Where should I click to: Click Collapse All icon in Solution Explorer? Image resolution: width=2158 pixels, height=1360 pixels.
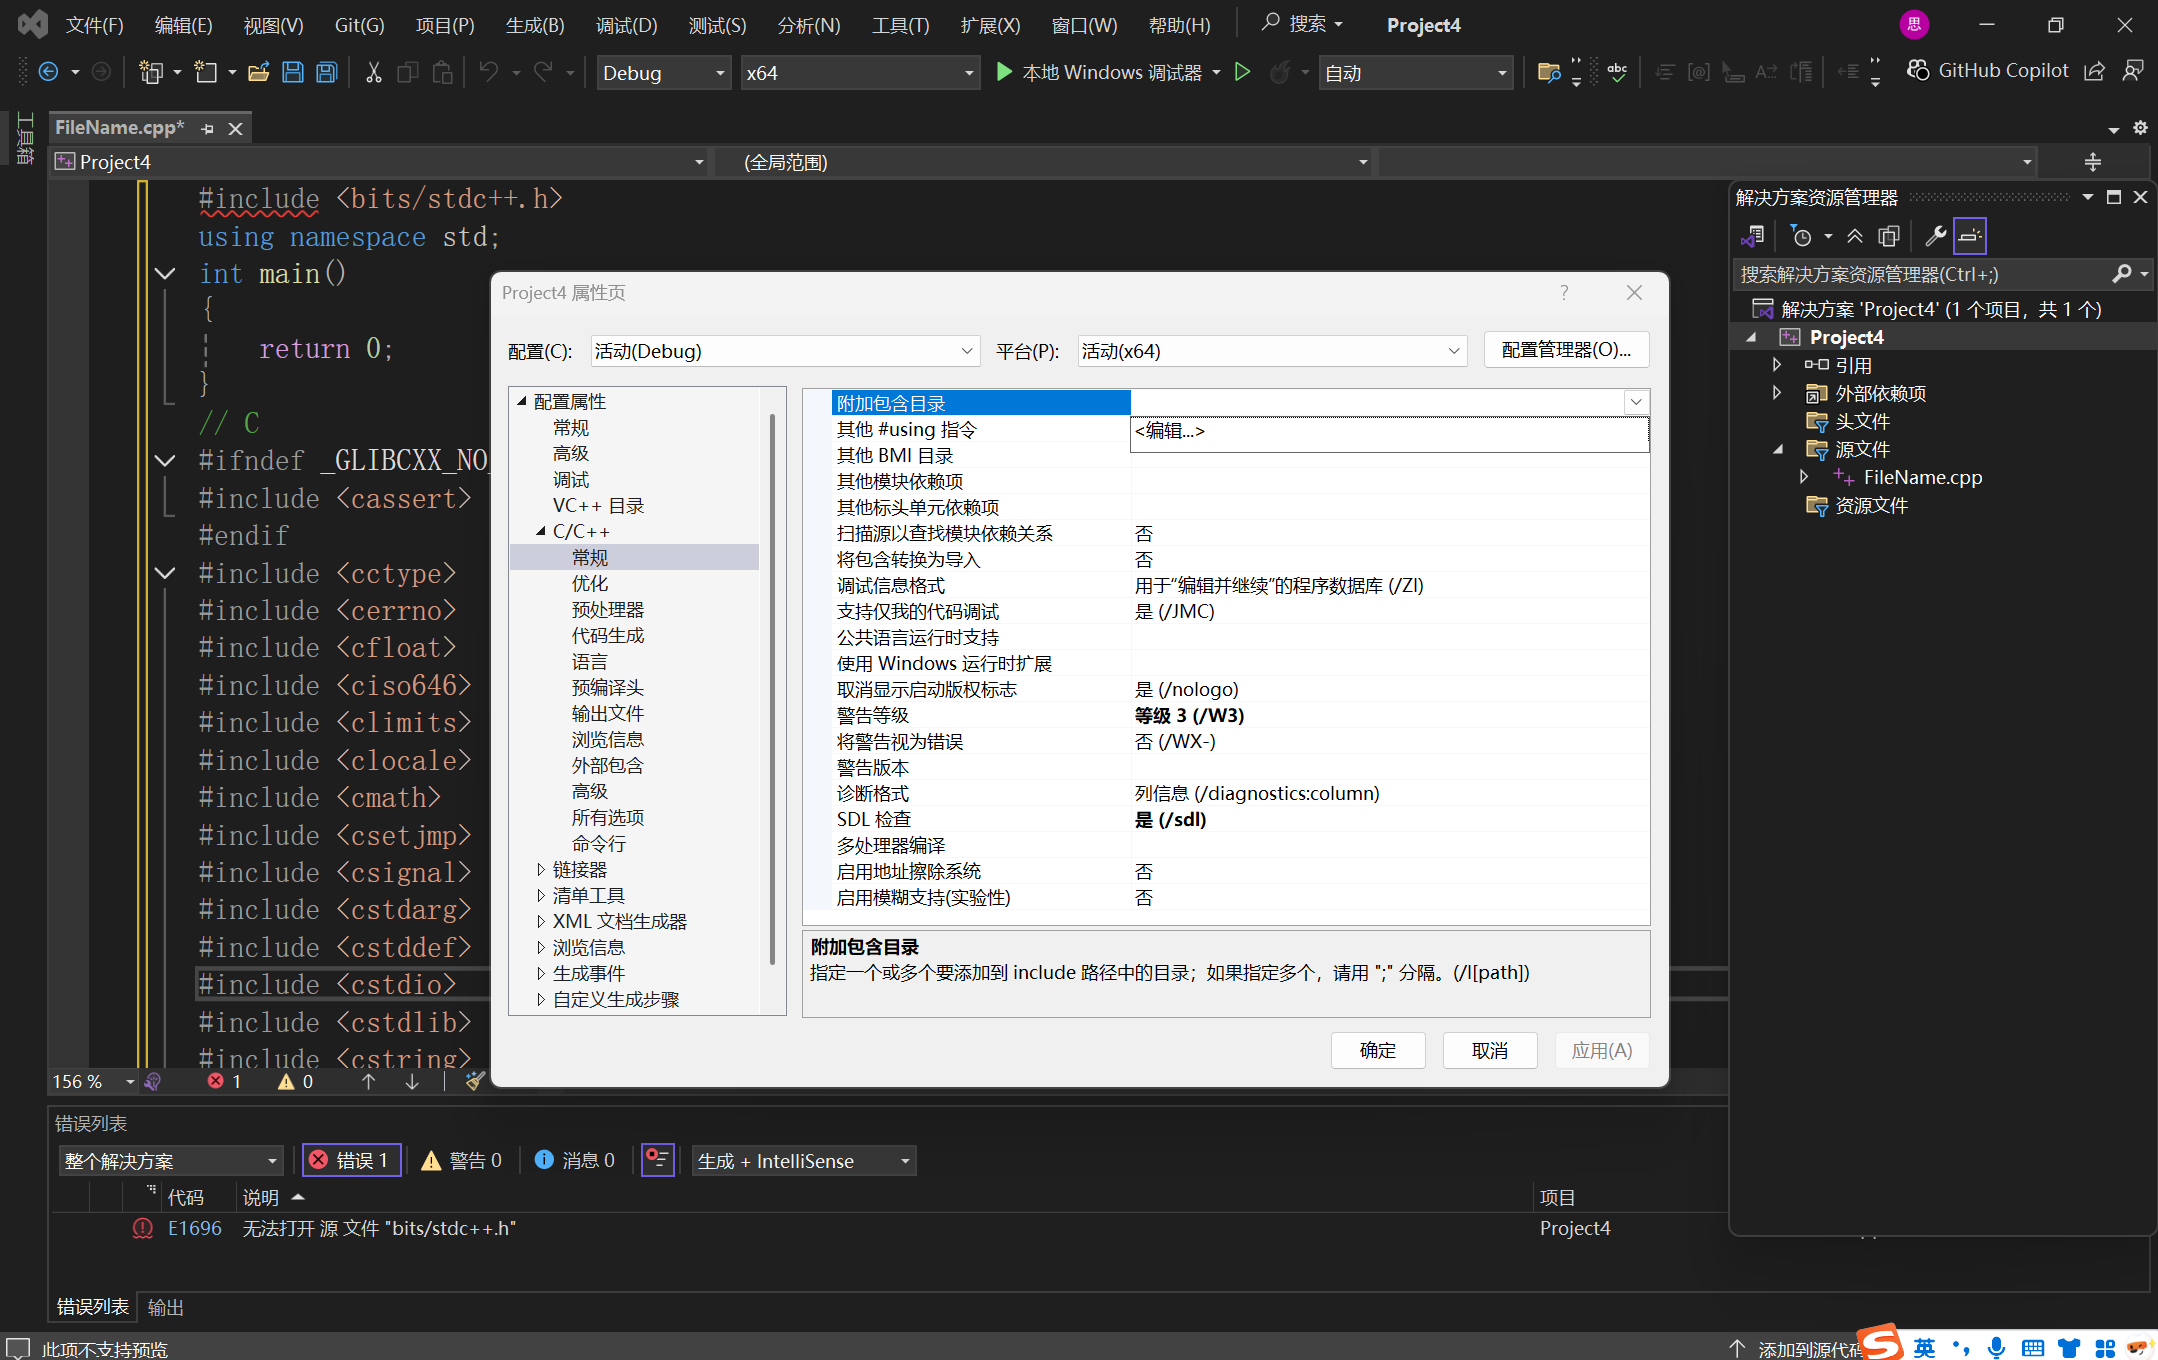(1855, 236)
